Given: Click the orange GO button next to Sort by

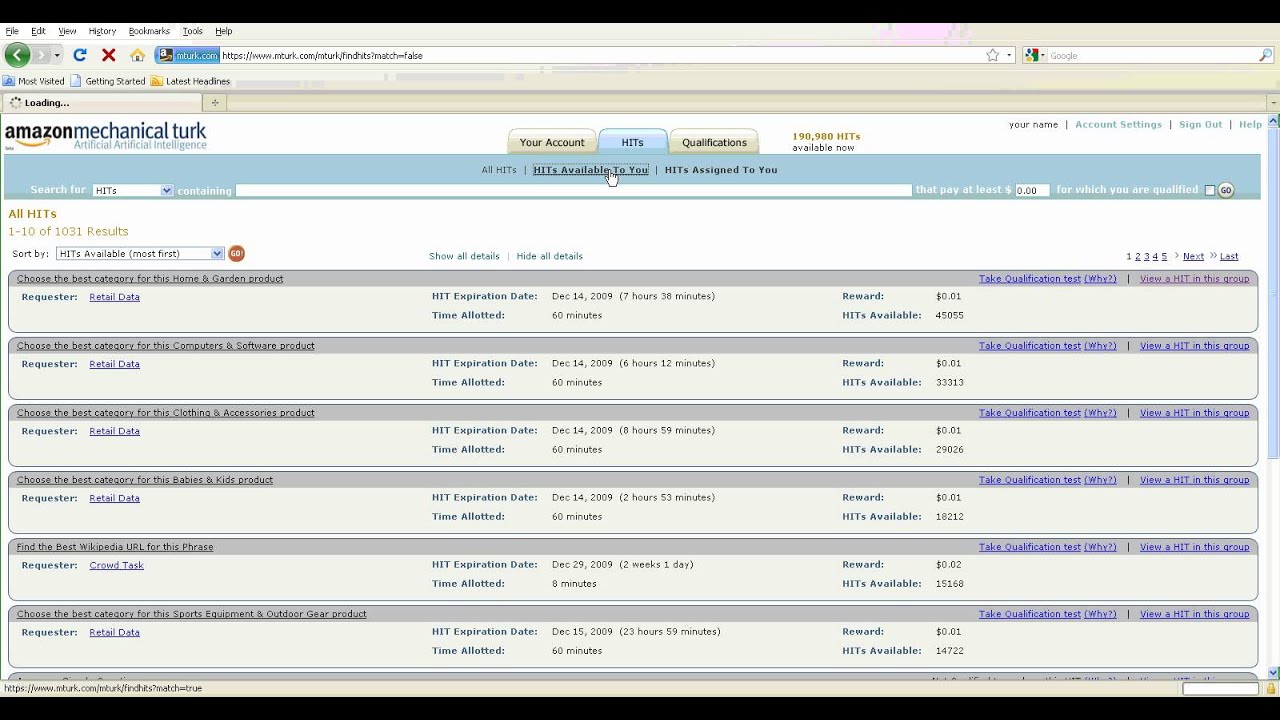Looking at the screenshot, I should click(237, 253).
